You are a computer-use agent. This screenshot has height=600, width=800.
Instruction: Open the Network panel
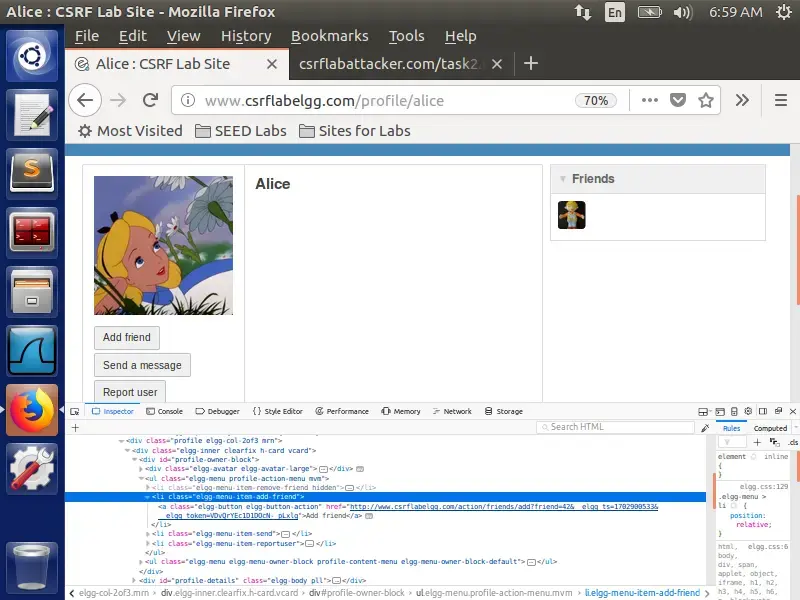452,411
